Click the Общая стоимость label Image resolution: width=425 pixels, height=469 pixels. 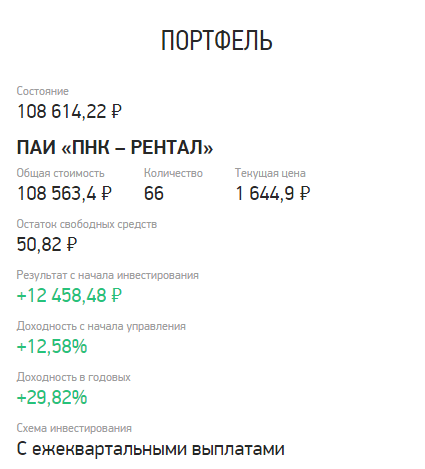point(60,173)
